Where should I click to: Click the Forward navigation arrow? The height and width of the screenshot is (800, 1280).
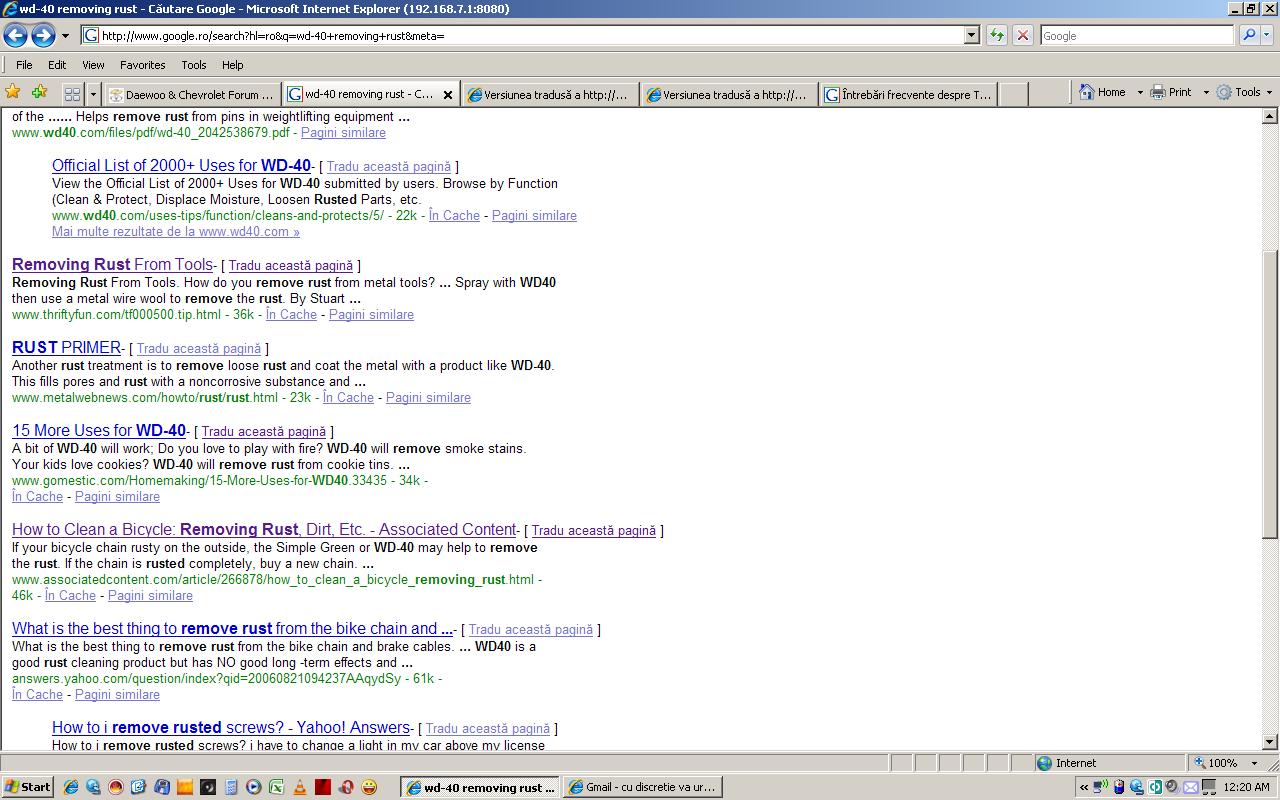coord(42,36)
